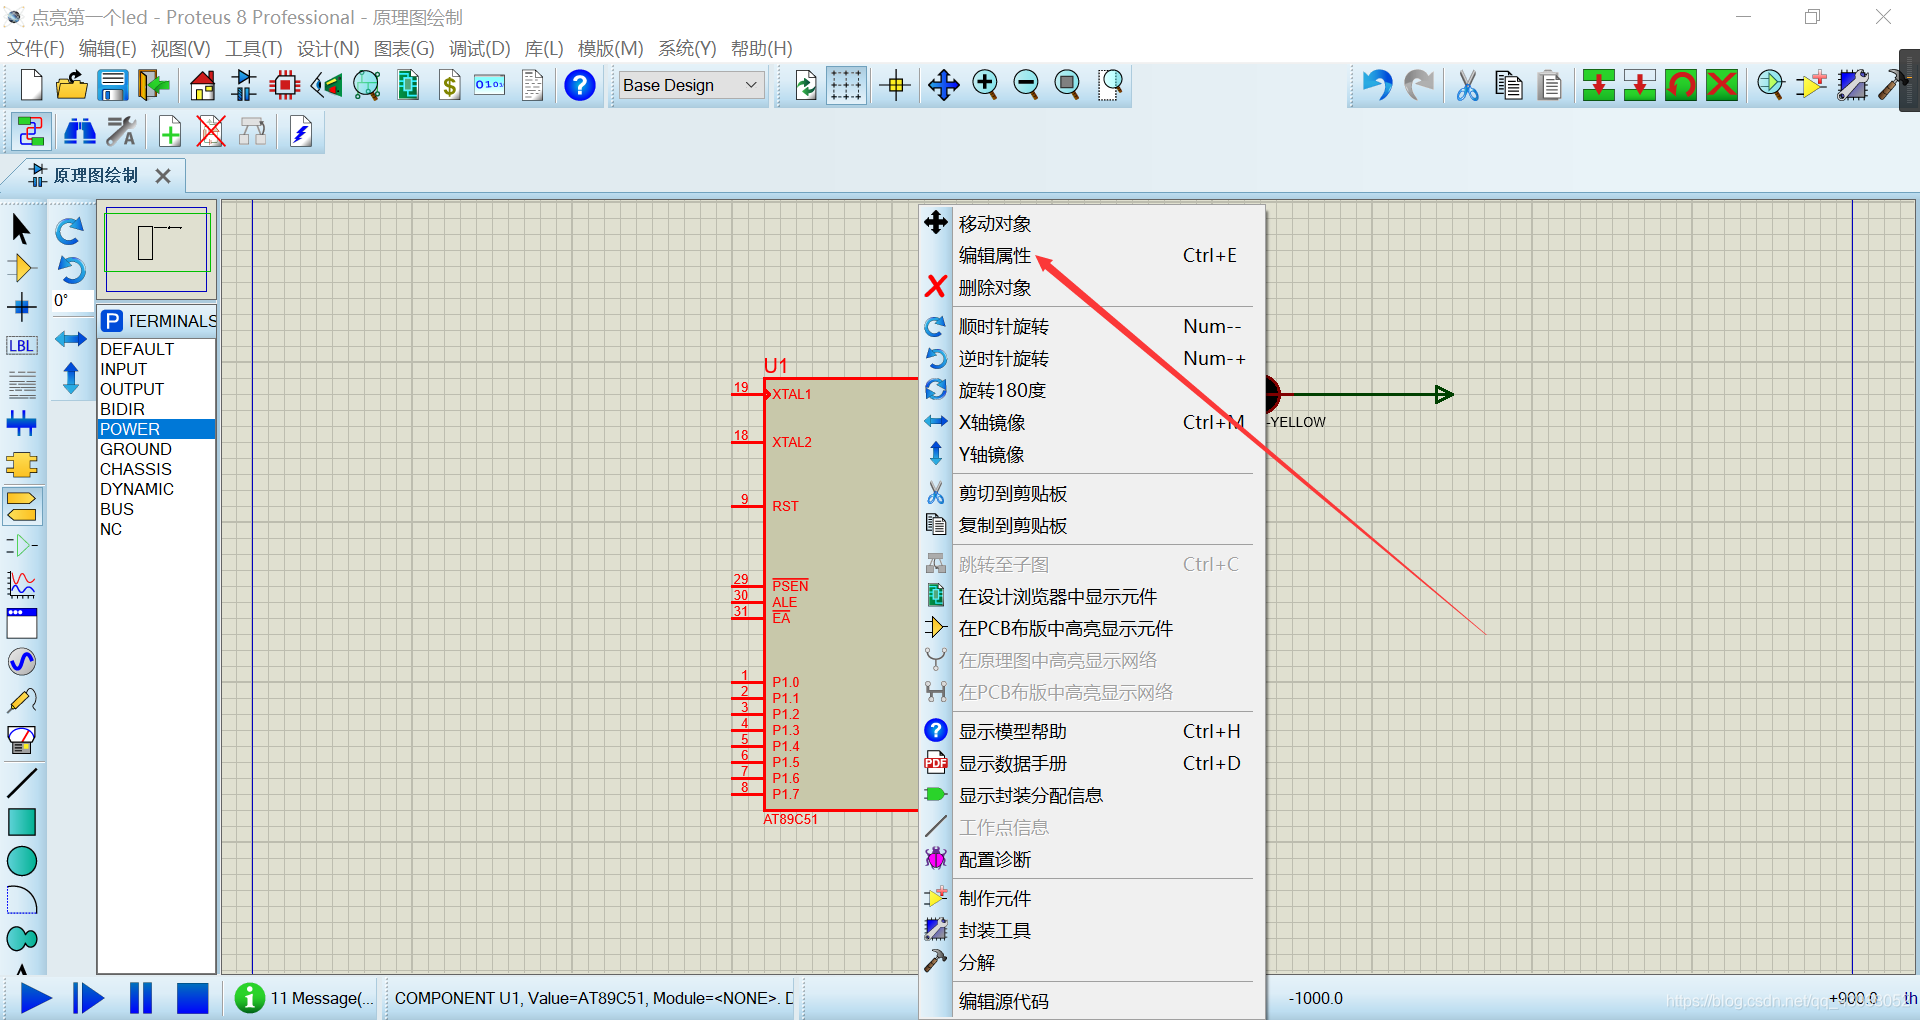Choose X轴镜像 in the context menu
This screenshot has width=1920, height=1020.
click(x=1092, y=423)
